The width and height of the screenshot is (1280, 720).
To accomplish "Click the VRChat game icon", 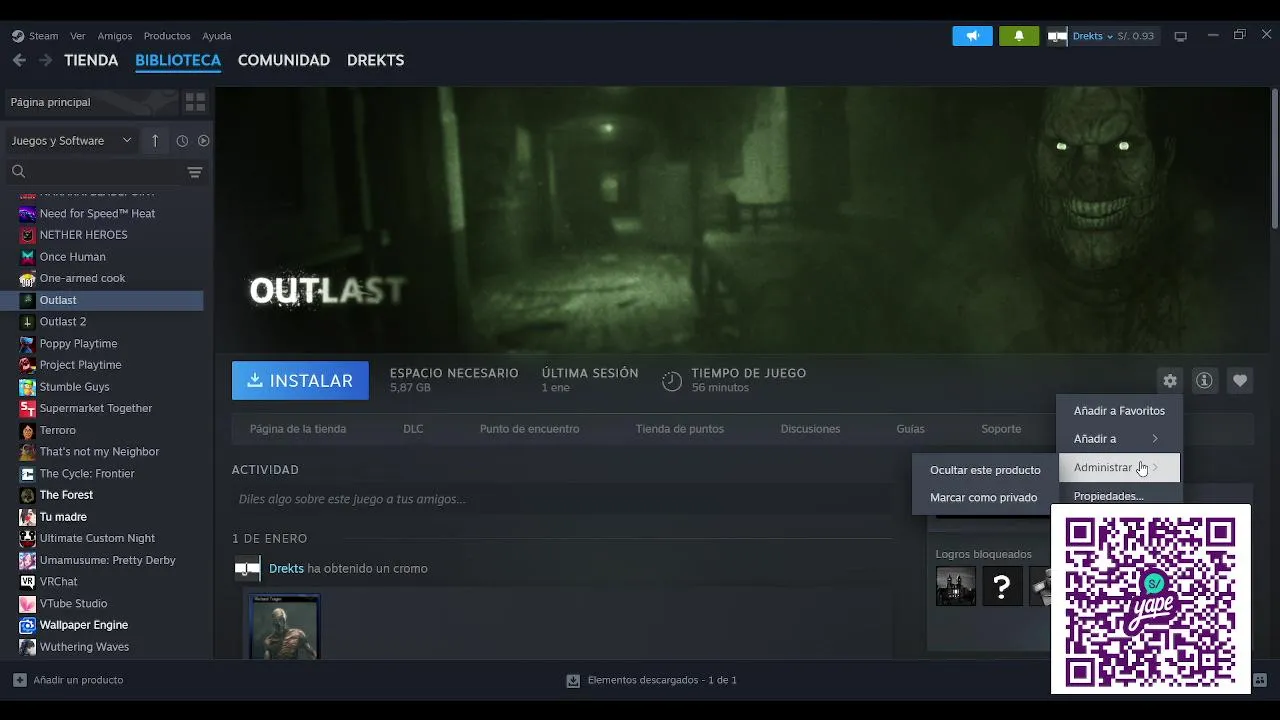I will (28, 582).
